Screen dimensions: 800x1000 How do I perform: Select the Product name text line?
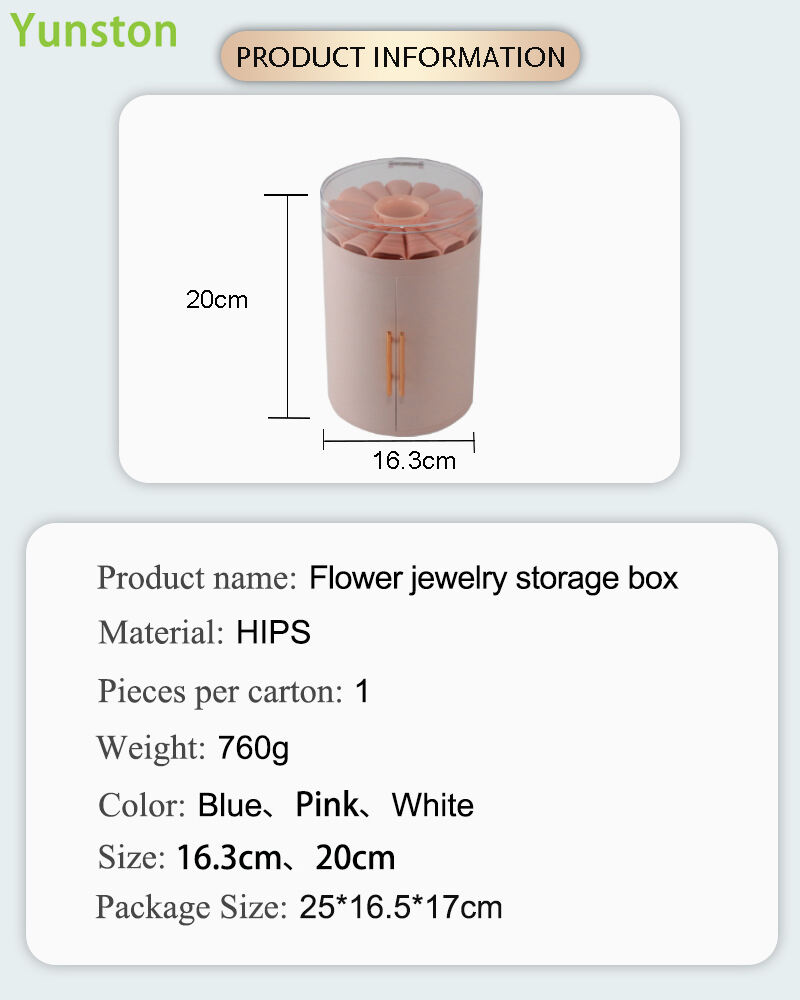point(387,578)
